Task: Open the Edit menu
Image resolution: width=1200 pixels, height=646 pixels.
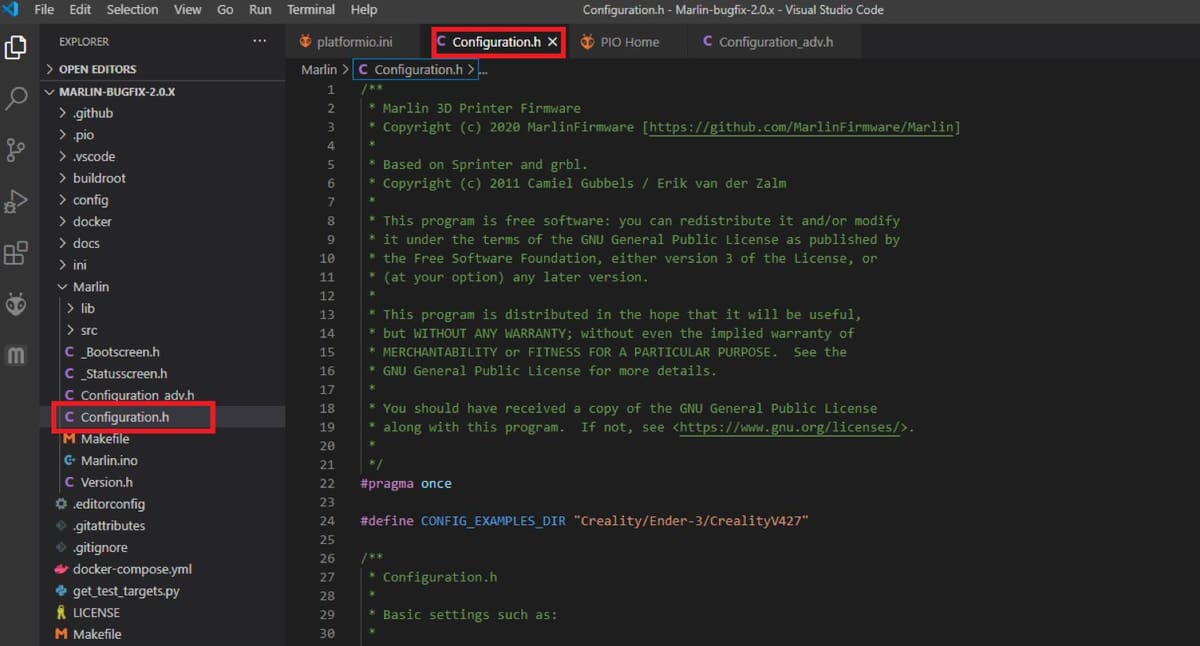Action: pyautogui.click(x=80, y=10)
